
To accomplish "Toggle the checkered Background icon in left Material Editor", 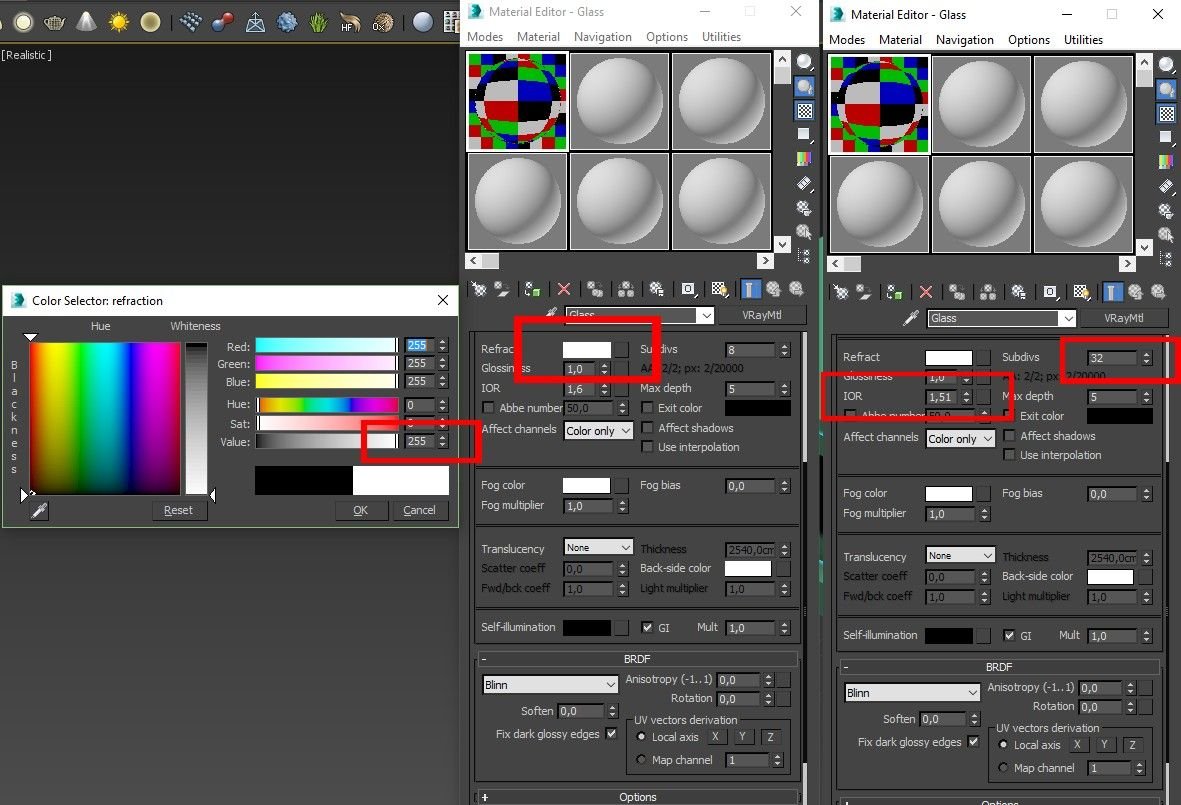I will (804, 110).
